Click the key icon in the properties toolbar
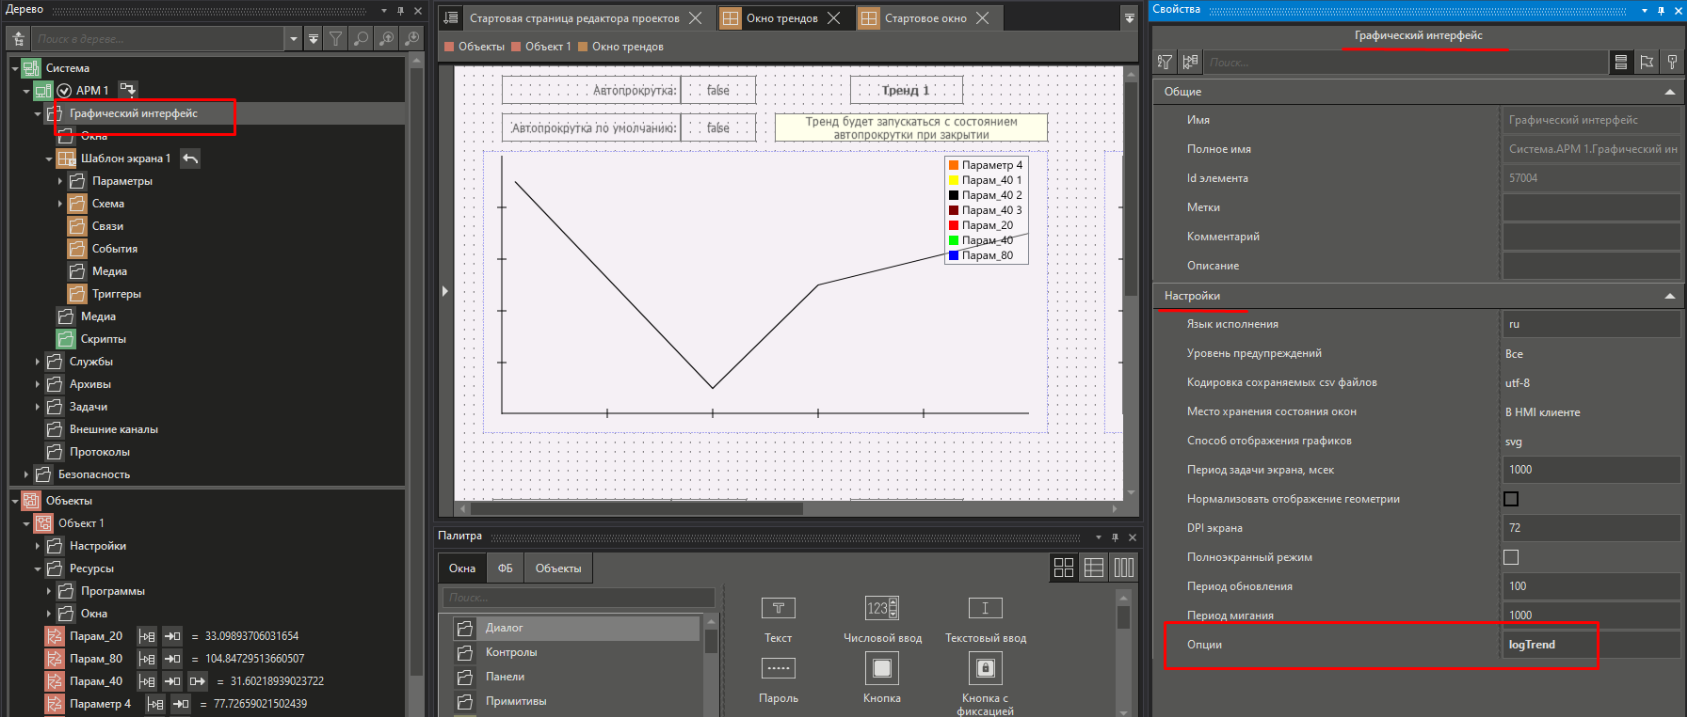This screenshot has width=1687, height=717. point(1672,62)
